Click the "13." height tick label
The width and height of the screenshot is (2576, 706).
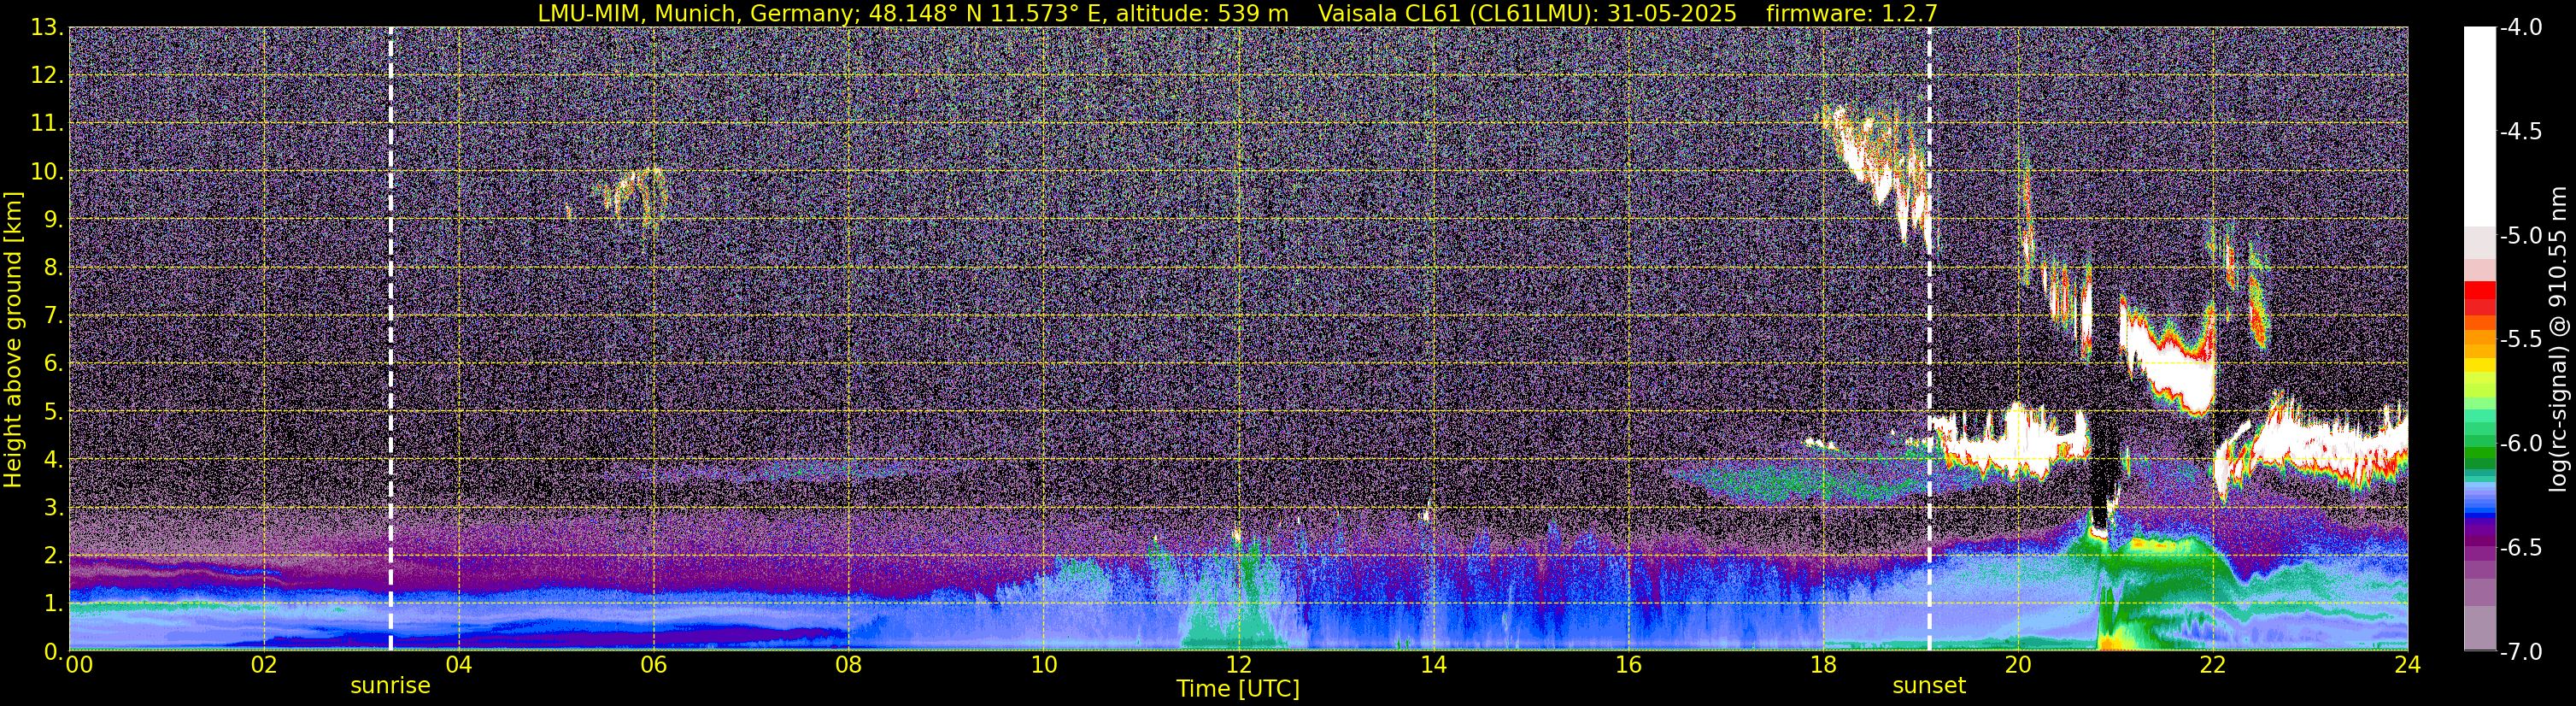[x=47, y=28]
